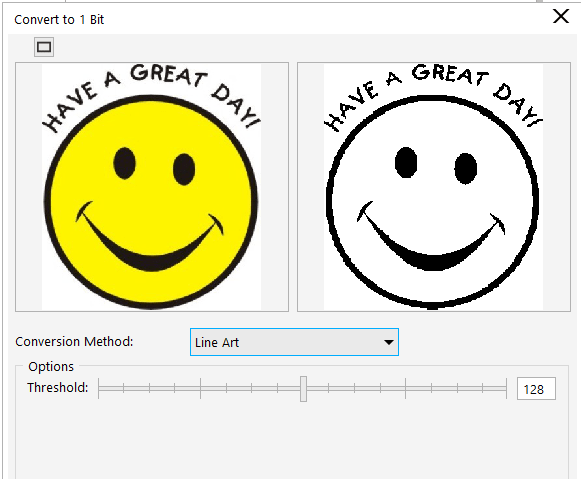Click the Conversion Method label

pos(74,342)
